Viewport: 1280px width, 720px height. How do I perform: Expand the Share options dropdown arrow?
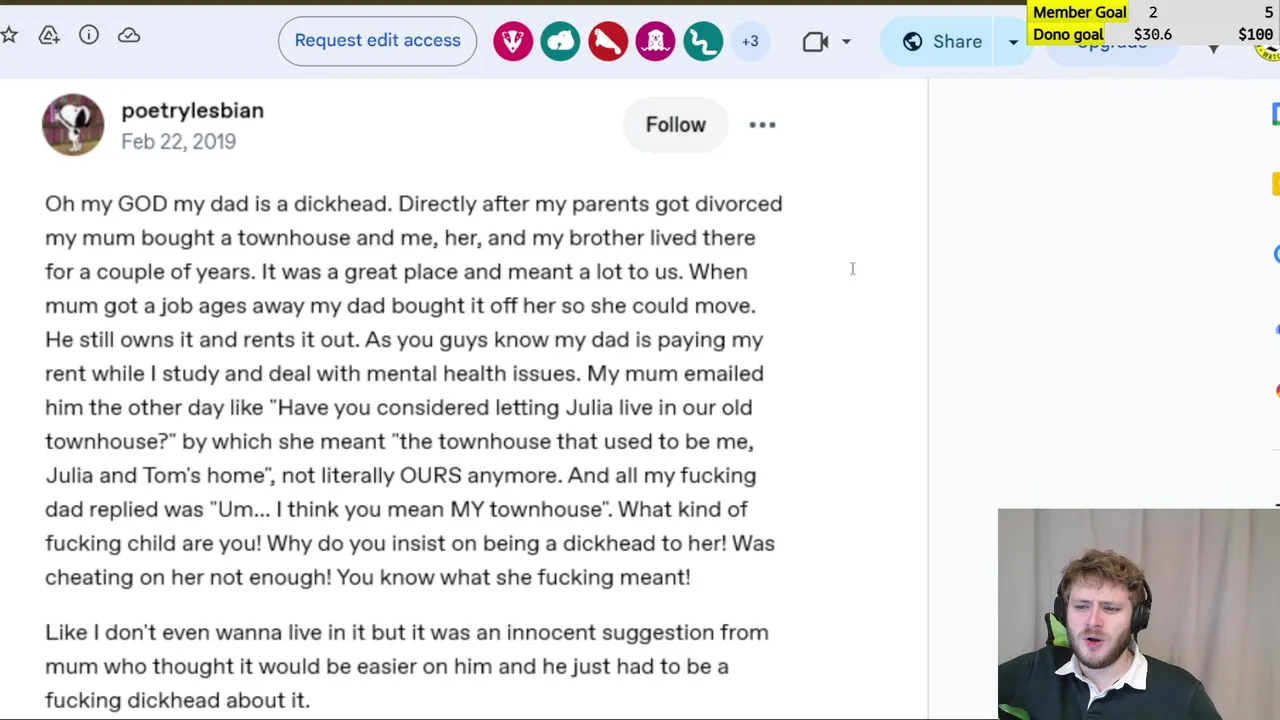click(x=1013, y=41)
